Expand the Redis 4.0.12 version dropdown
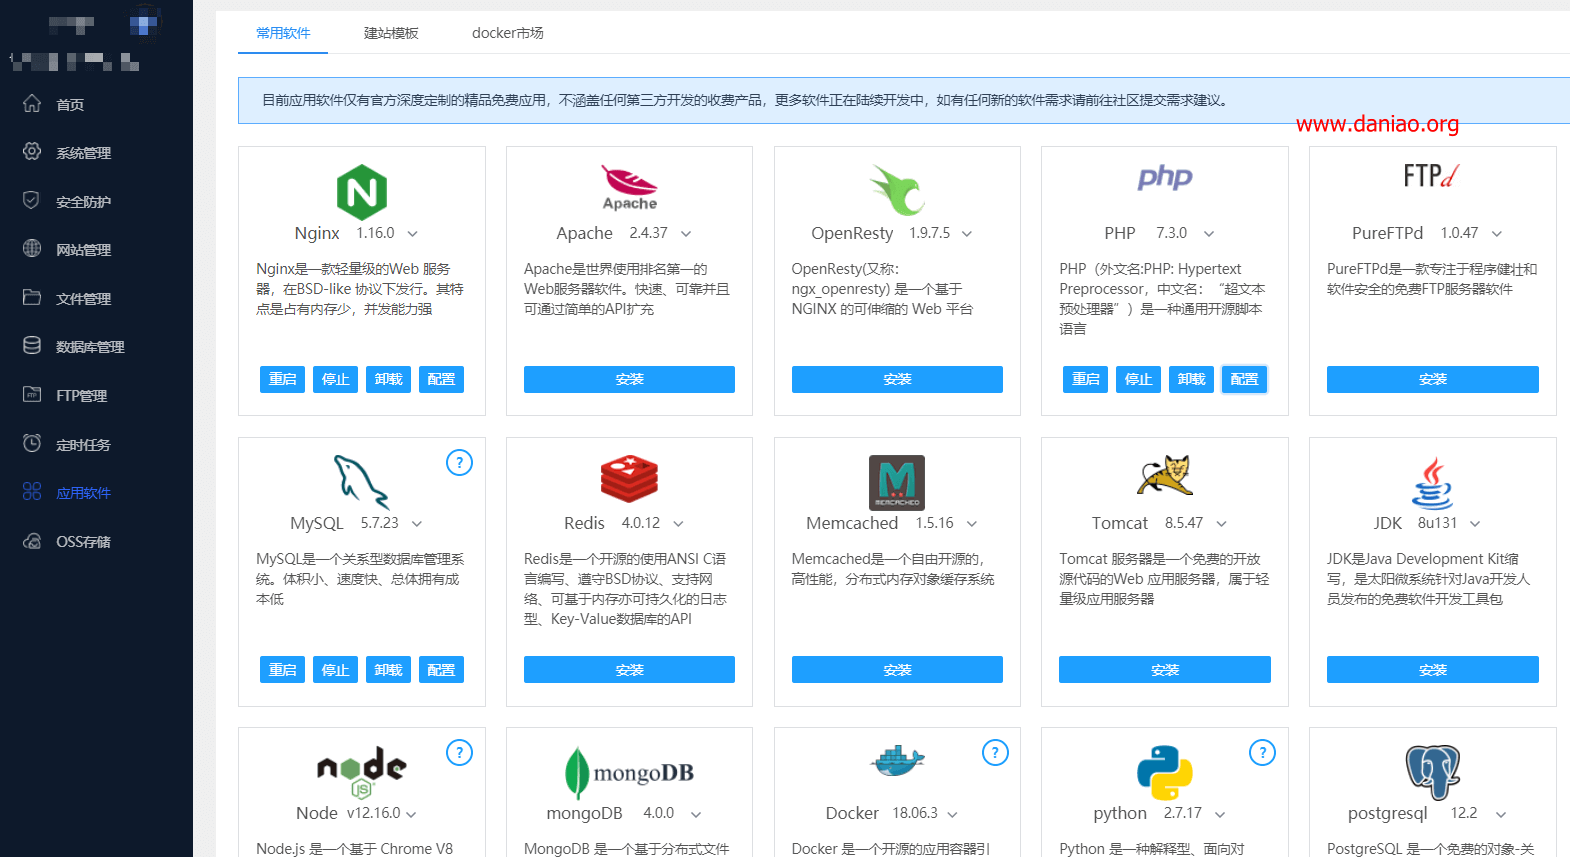 pos(678,524)
